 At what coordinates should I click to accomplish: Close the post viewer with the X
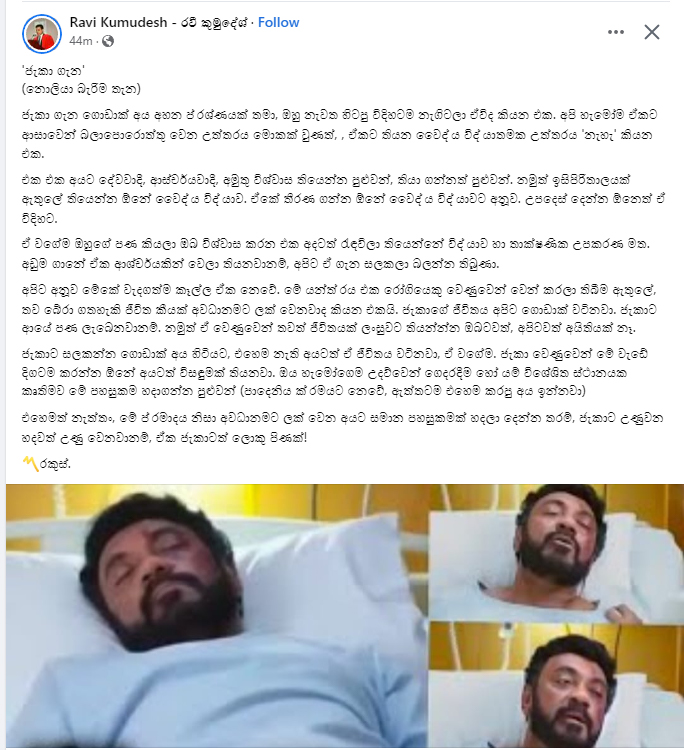(x=651, y=32)
